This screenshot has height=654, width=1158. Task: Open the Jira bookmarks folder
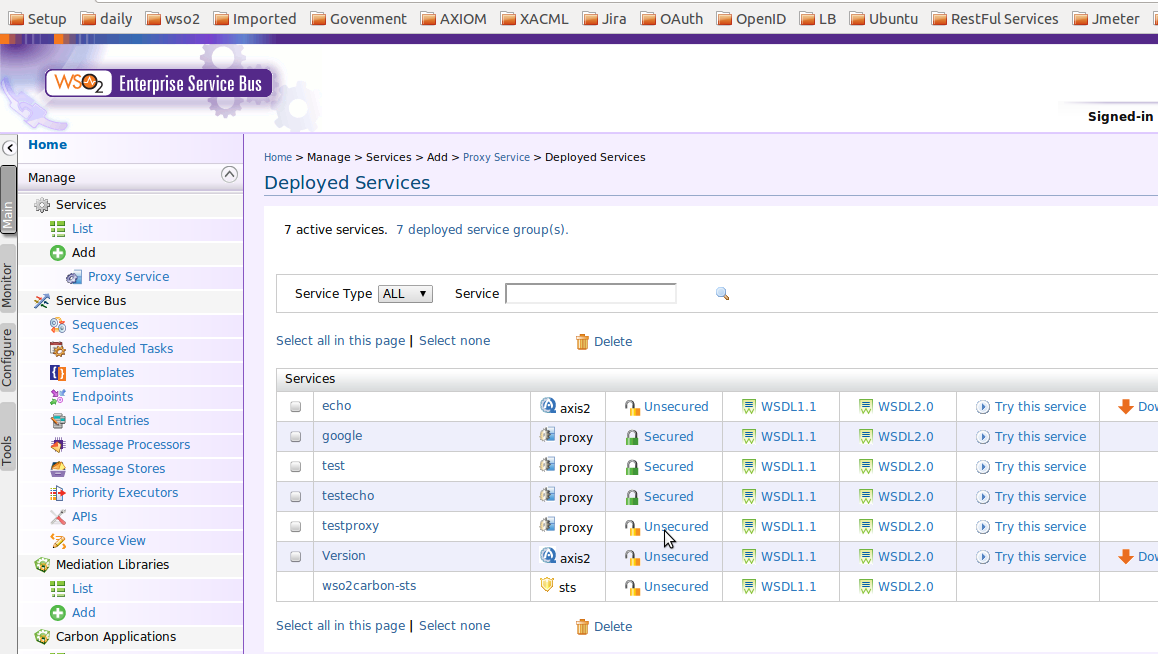click(604, 18)
